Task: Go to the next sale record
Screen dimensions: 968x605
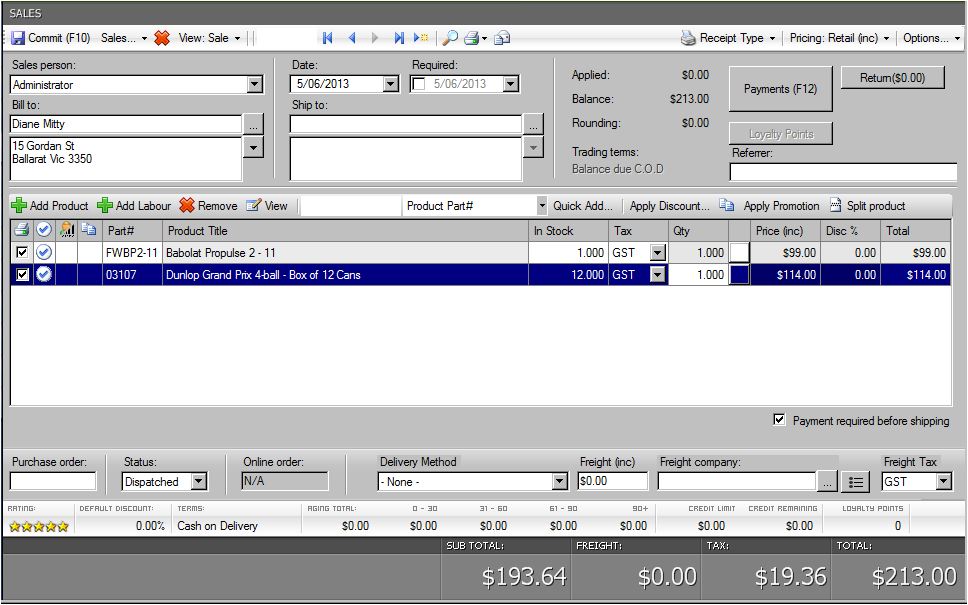Action: tap(375, 38)
